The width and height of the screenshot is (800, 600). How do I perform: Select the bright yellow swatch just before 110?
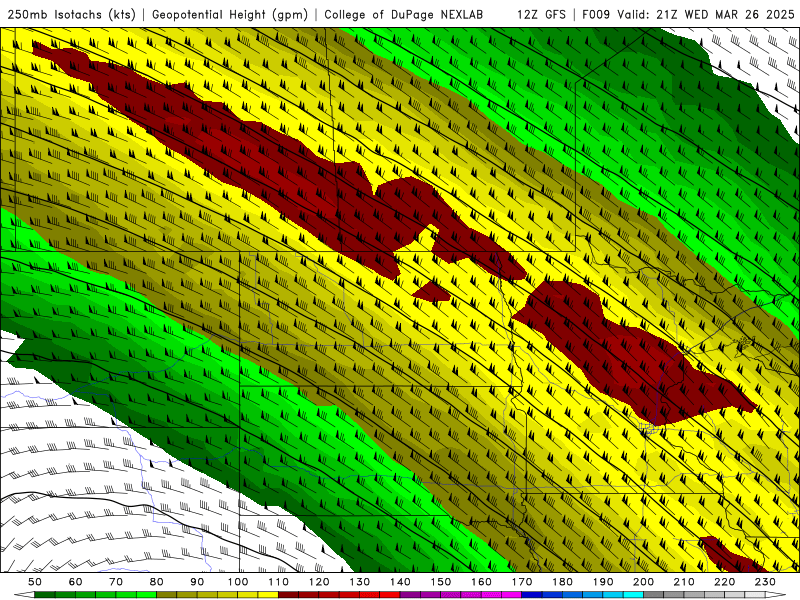(x=268, y=595)
